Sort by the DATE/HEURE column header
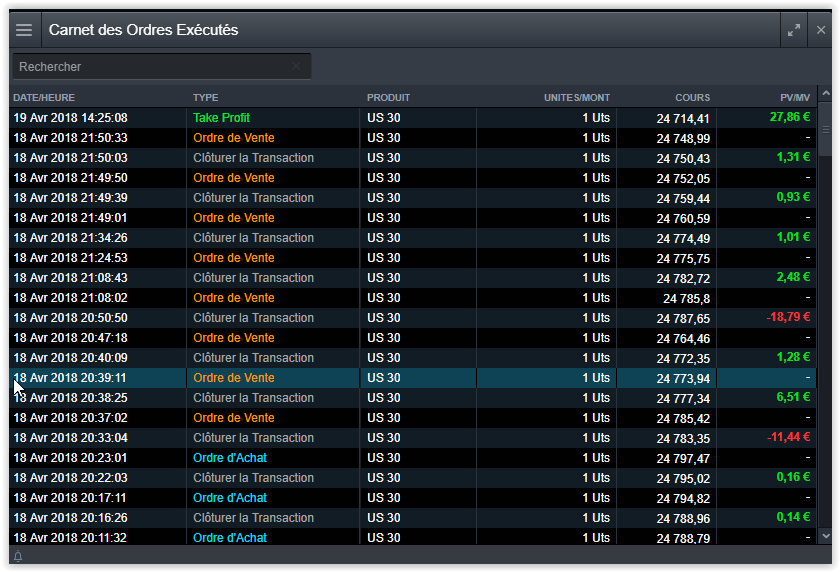Viewport: 840px width, 572px height. coord(44,98)
